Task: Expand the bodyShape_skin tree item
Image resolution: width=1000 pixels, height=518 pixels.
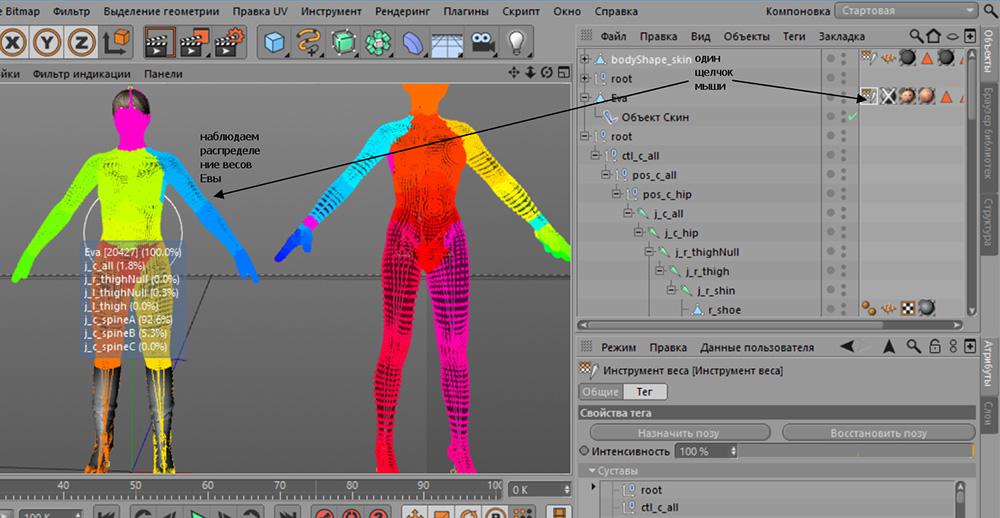Action: [x=586, y=59]
